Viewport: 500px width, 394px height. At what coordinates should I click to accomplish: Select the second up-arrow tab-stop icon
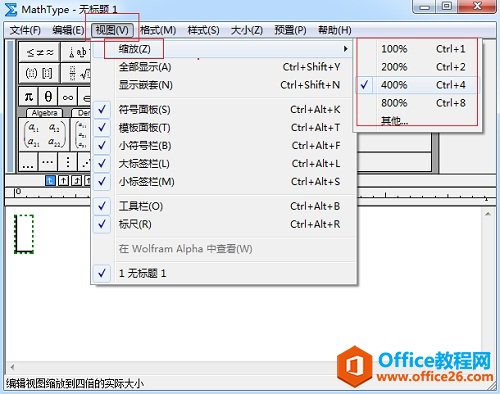tap(76, 181)
